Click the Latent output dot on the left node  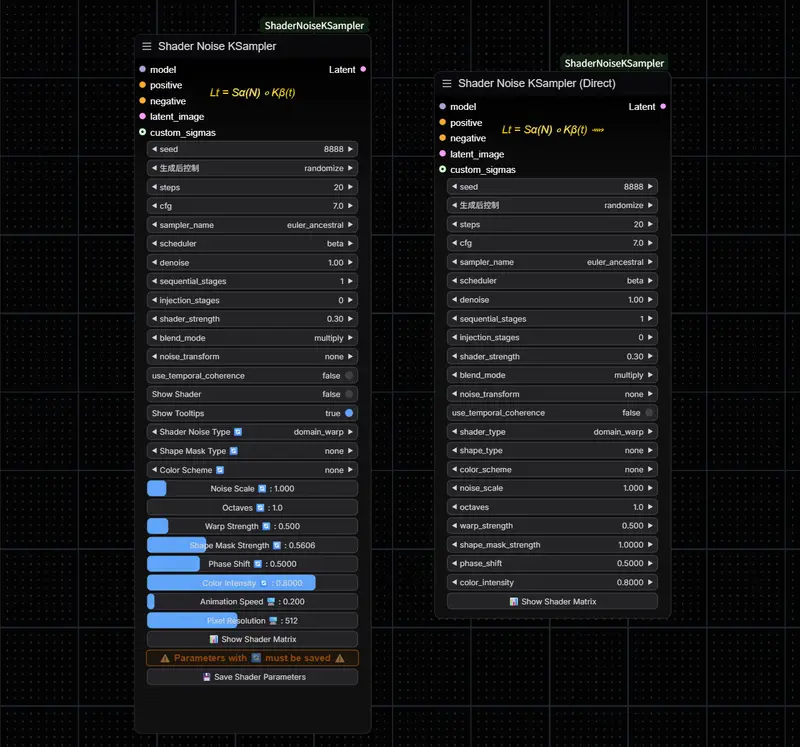click(363, 69)
